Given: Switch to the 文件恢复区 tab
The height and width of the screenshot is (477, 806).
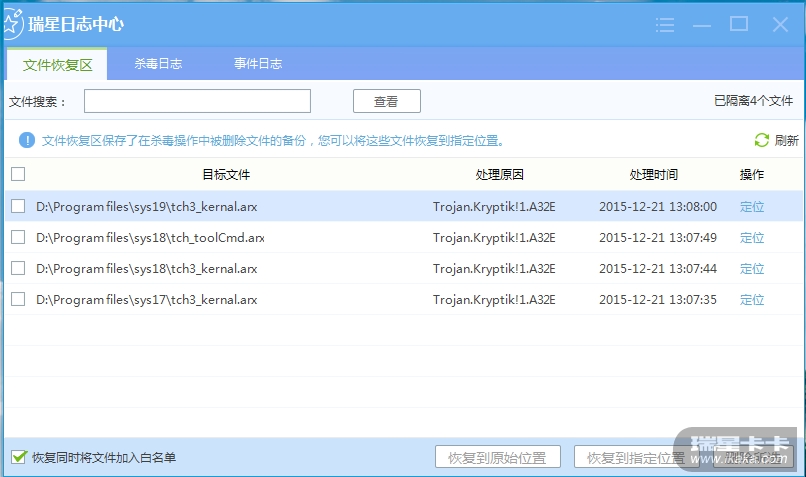Looking at the screenshot, I should (57, 65).
